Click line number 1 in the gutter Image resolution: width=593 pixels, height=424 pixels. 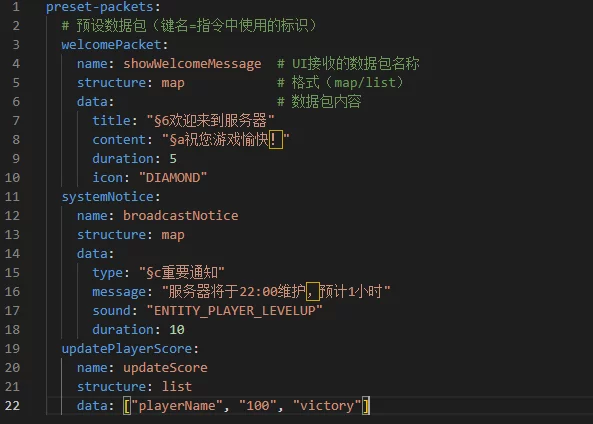[x=16, y=6]
